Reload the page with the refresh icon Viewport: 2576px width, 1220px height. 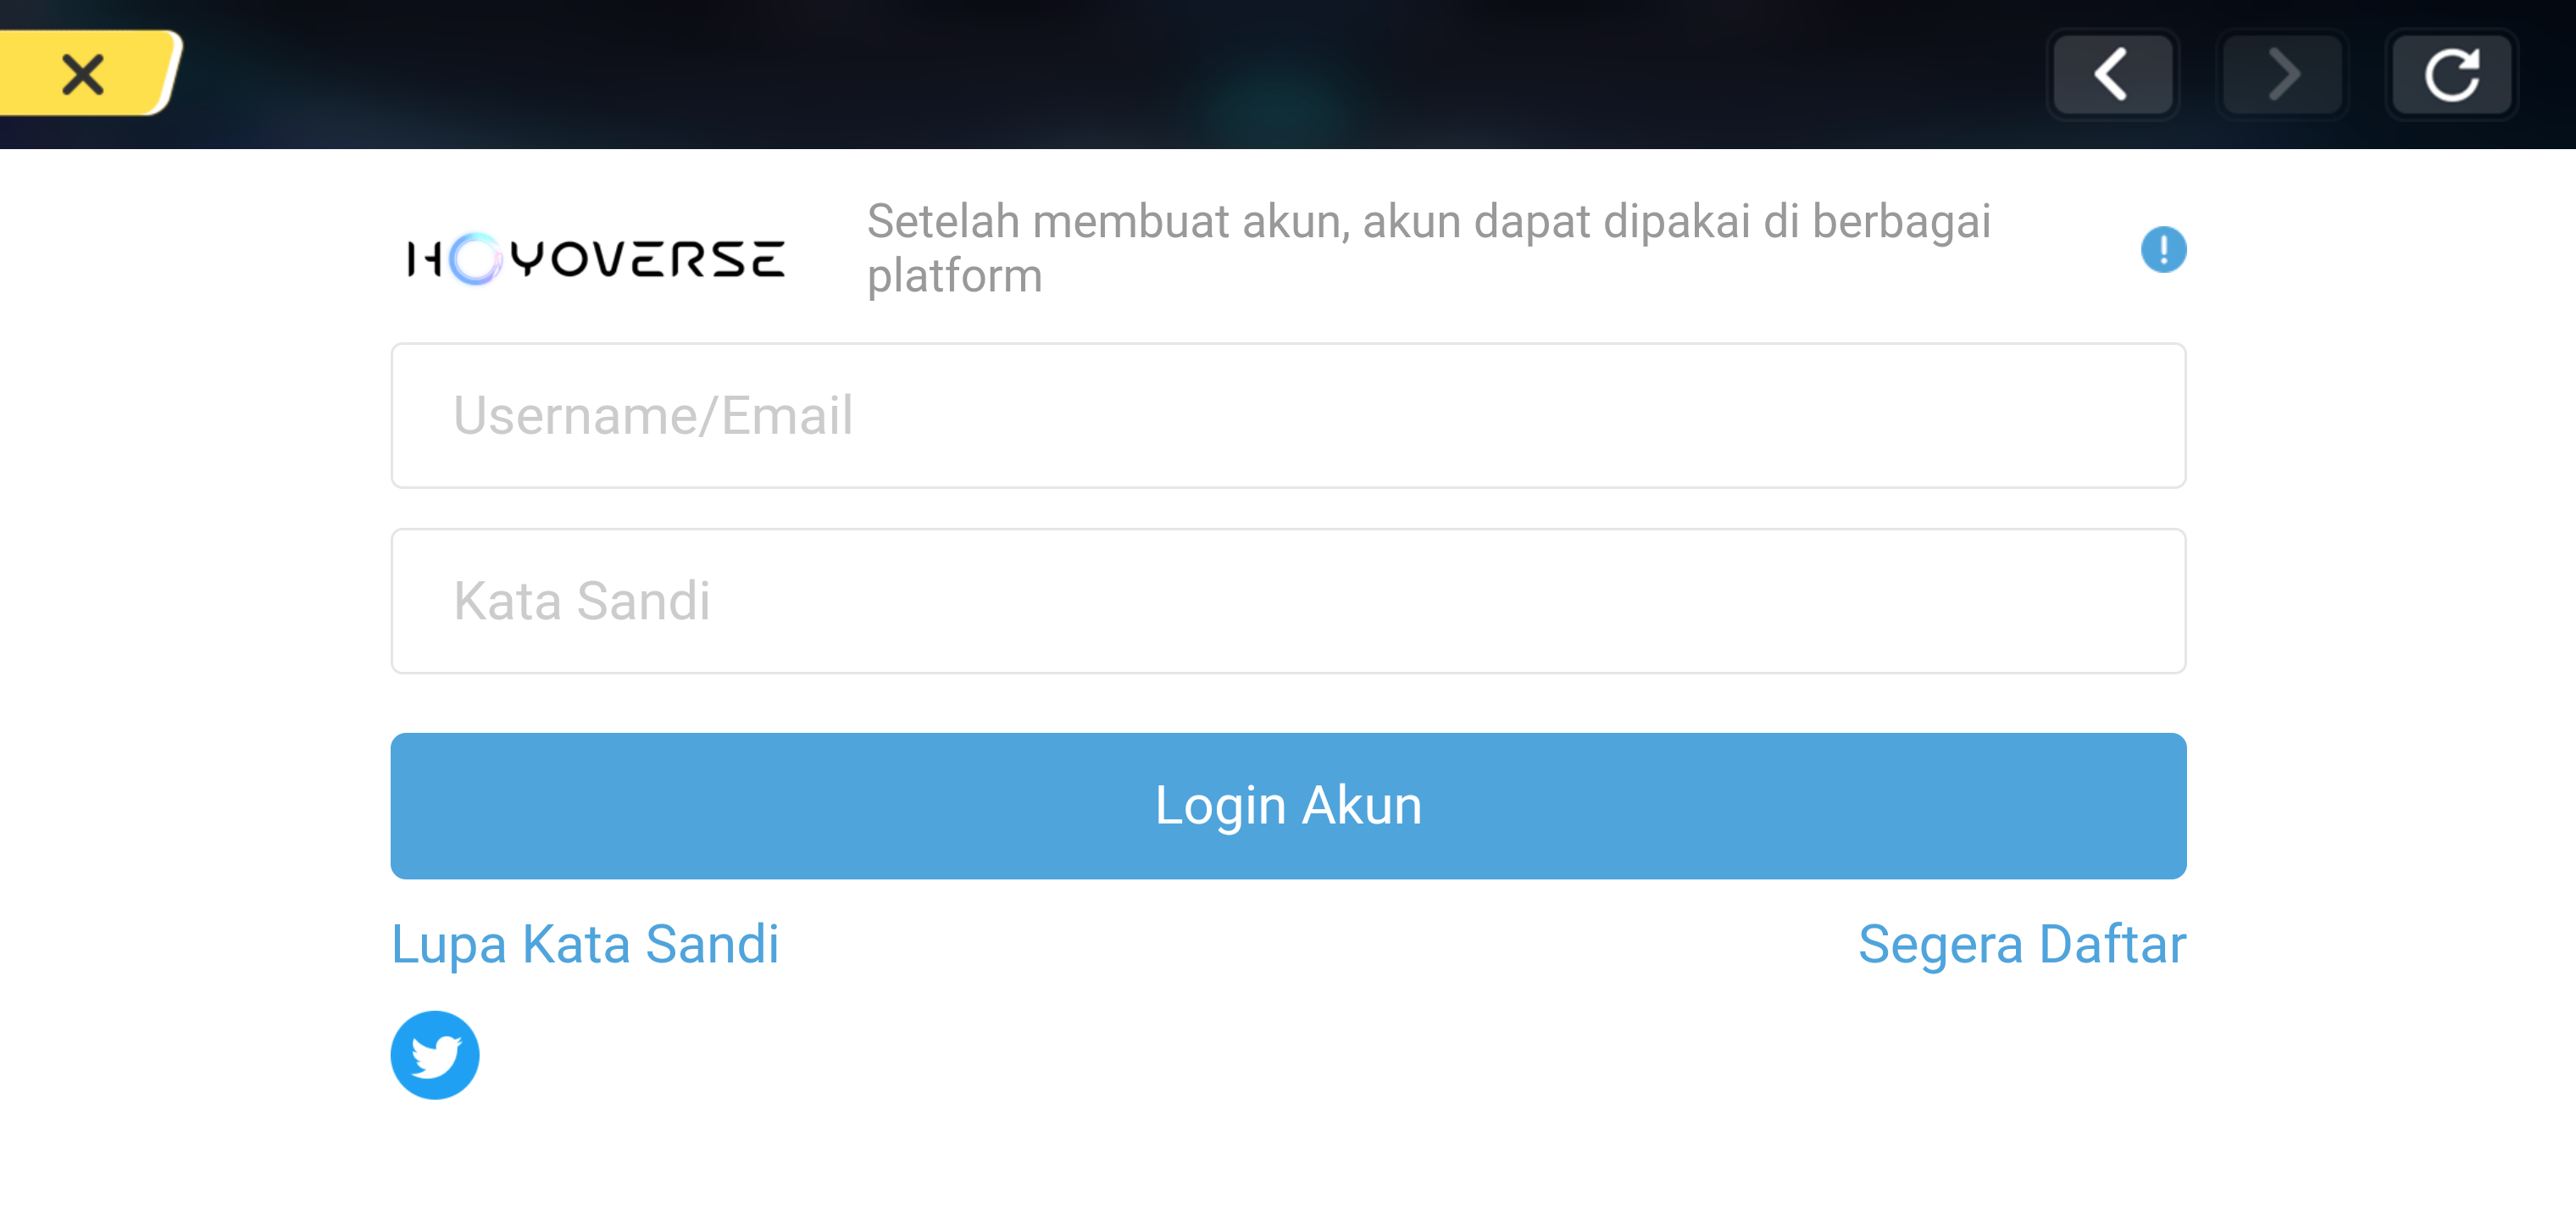point(2451,75)
